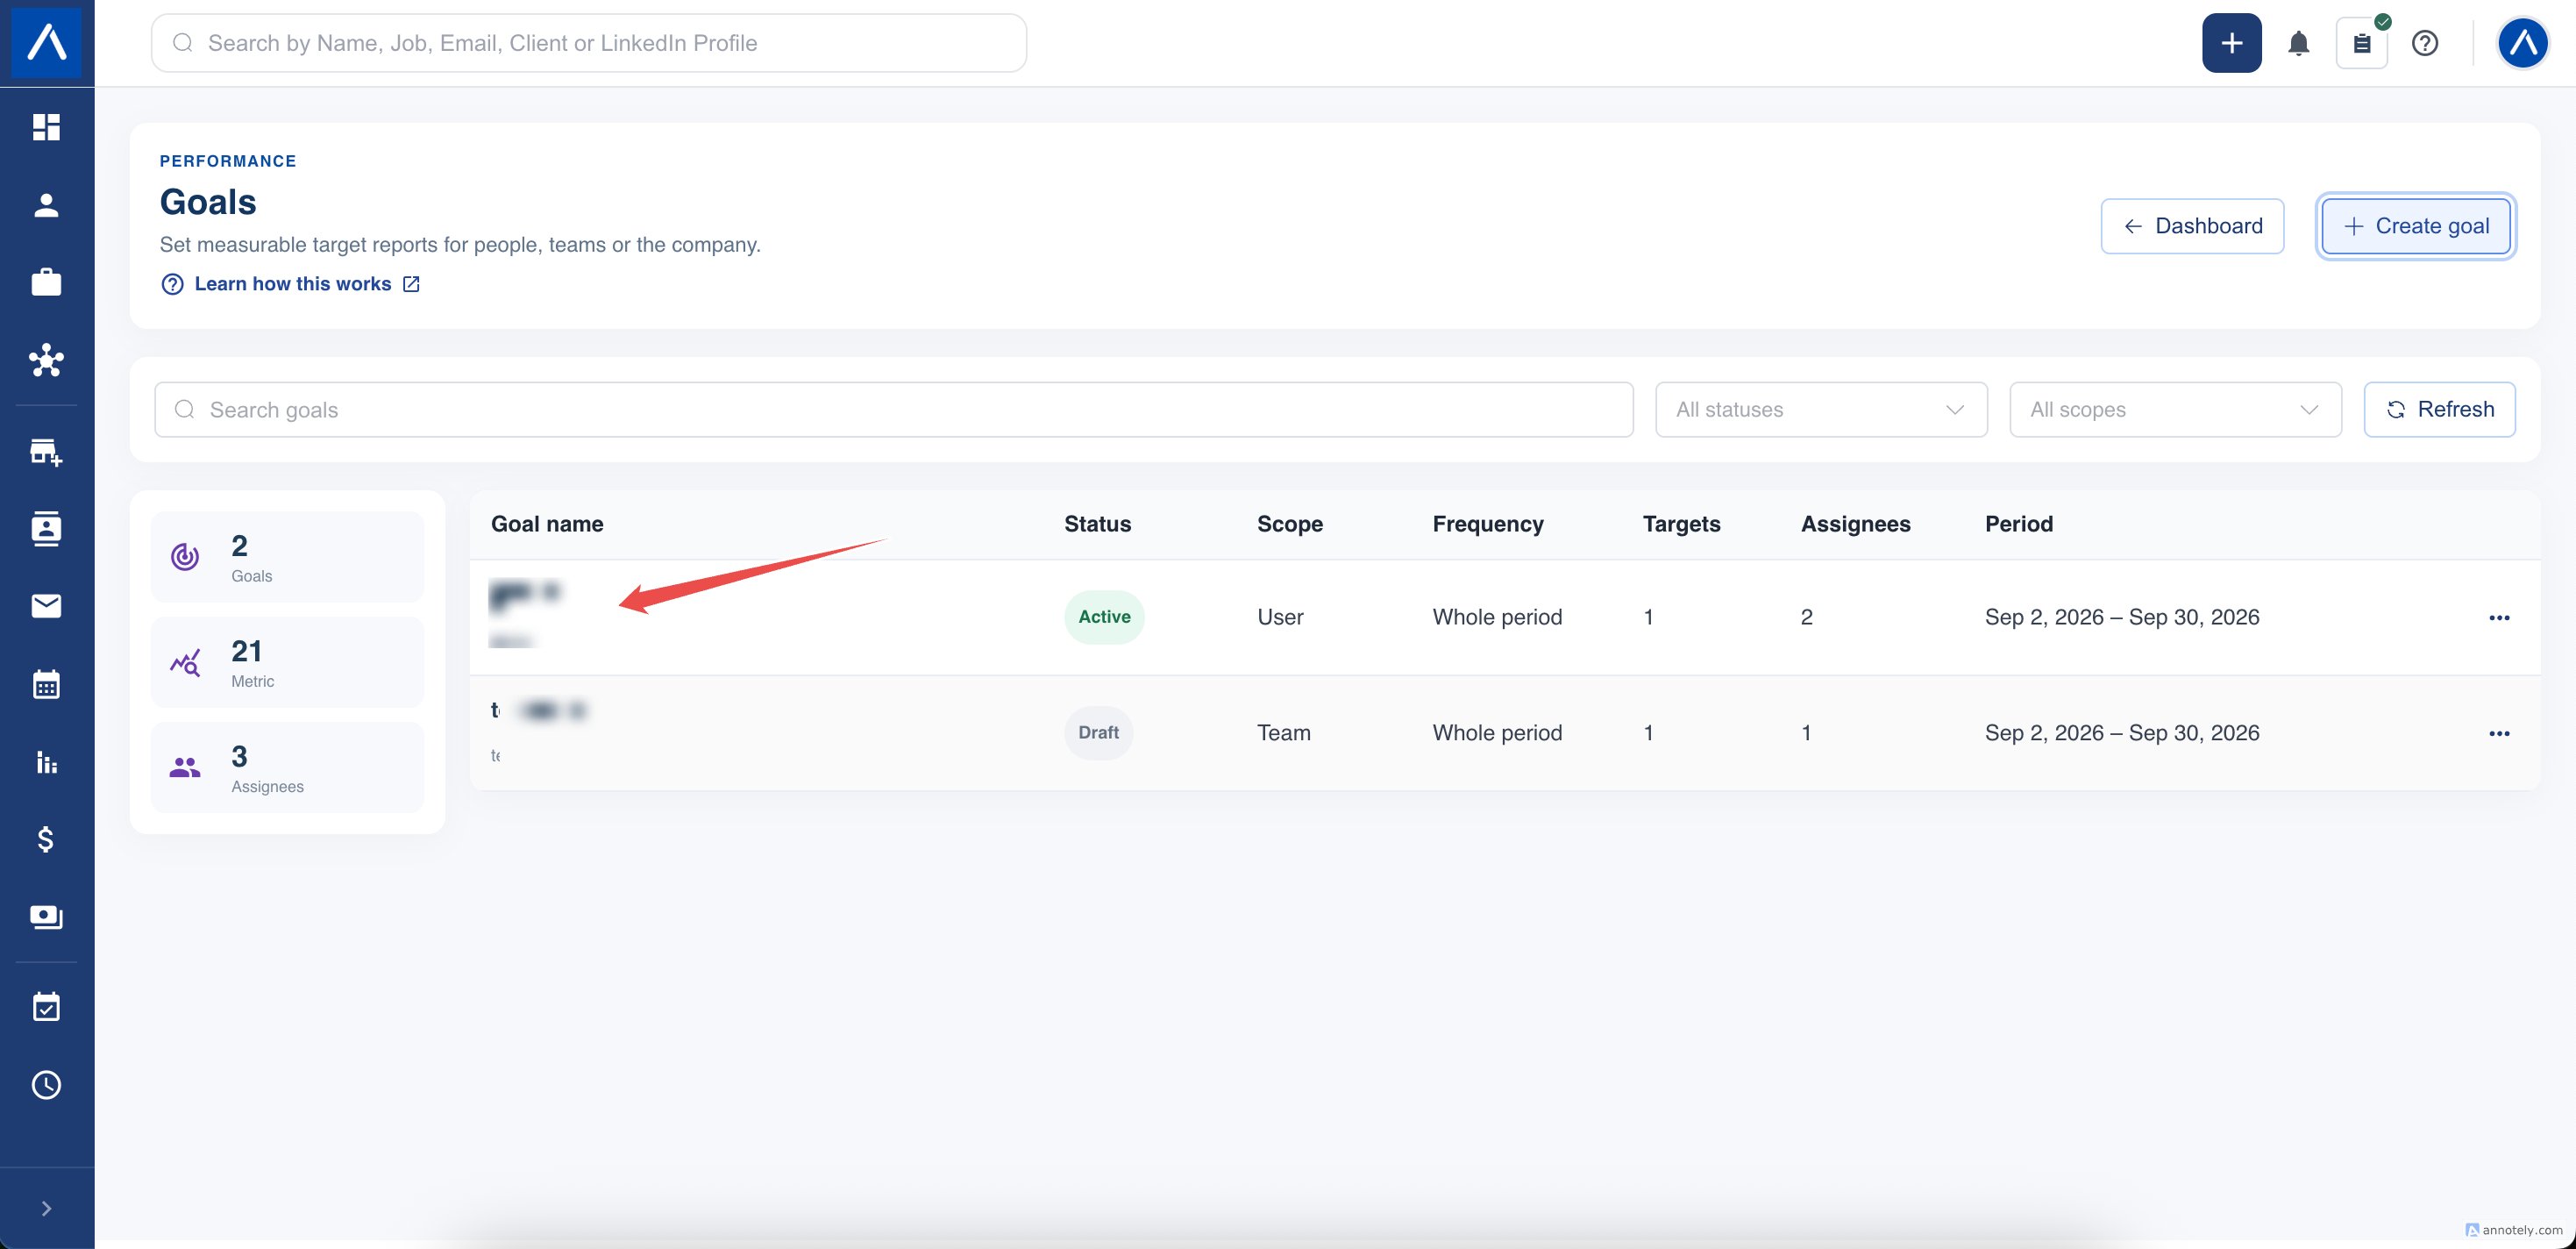The width and height of the screenshot is (2576, 1249).
Task: Open the jobs briefcase icon in sidebar
Action: (x=46, y=283)
